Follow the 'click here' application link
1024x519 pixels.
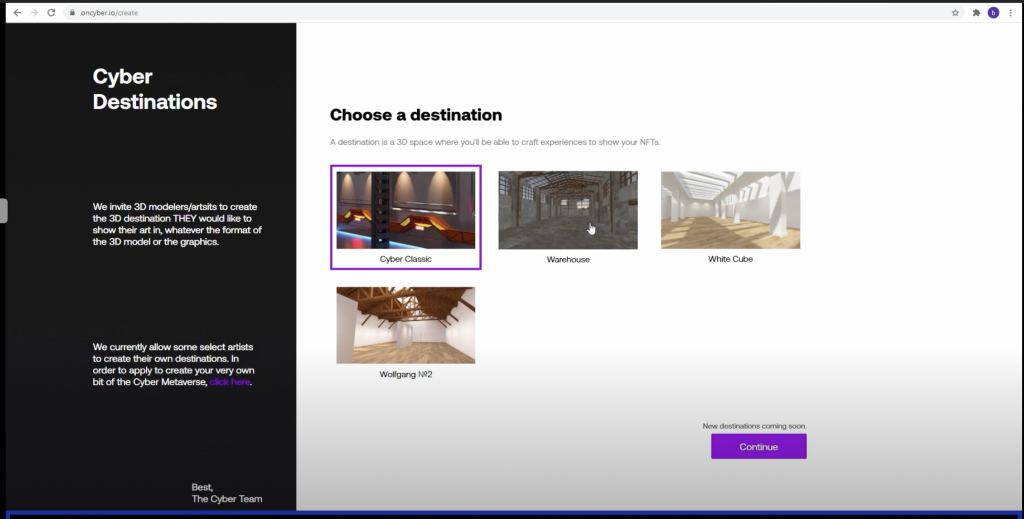tap(230, 382)
